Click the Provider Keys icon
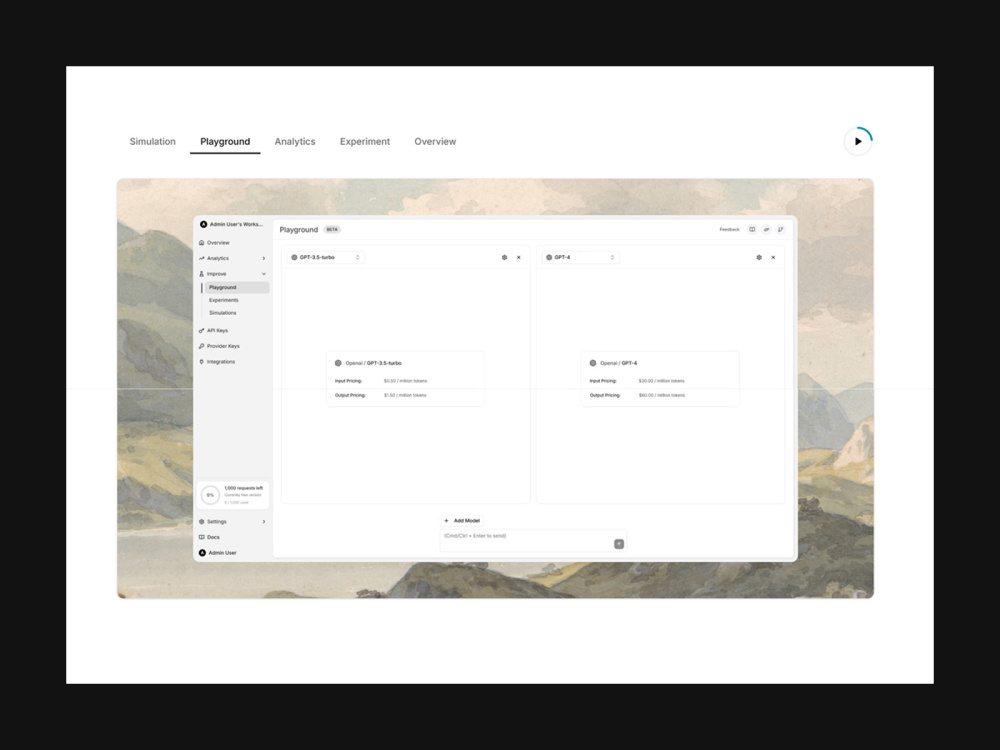1000x750 pixels. pyautogui.click(x=202, y=346)
